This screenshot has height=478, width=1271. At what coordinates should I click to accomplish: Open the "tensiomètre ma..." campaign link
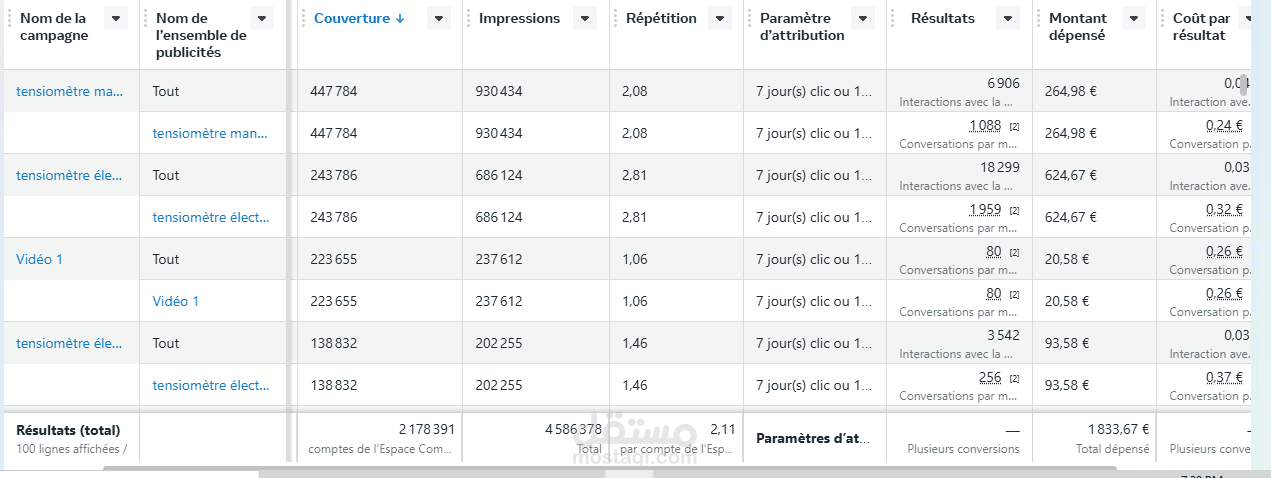coord(70,91)
